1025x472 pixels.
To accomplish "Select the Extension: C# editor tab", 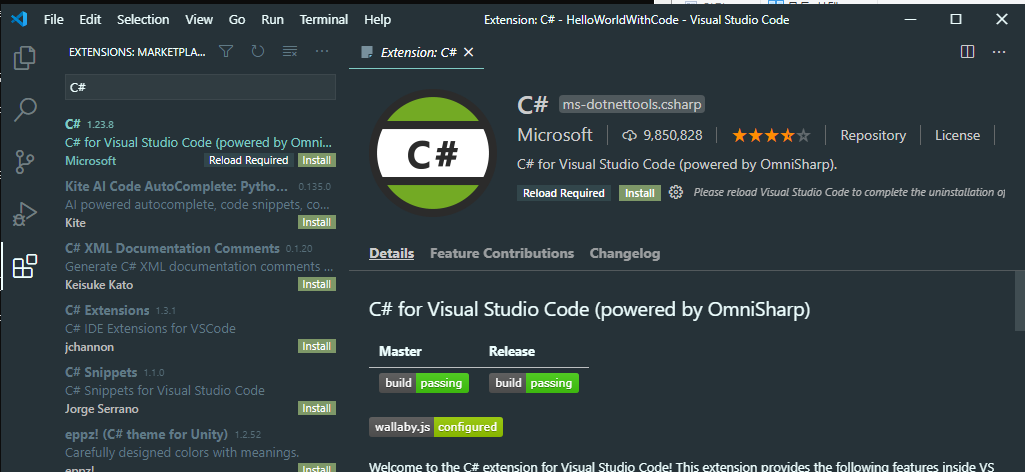I will pyautogui.click(x=418, y=52).
